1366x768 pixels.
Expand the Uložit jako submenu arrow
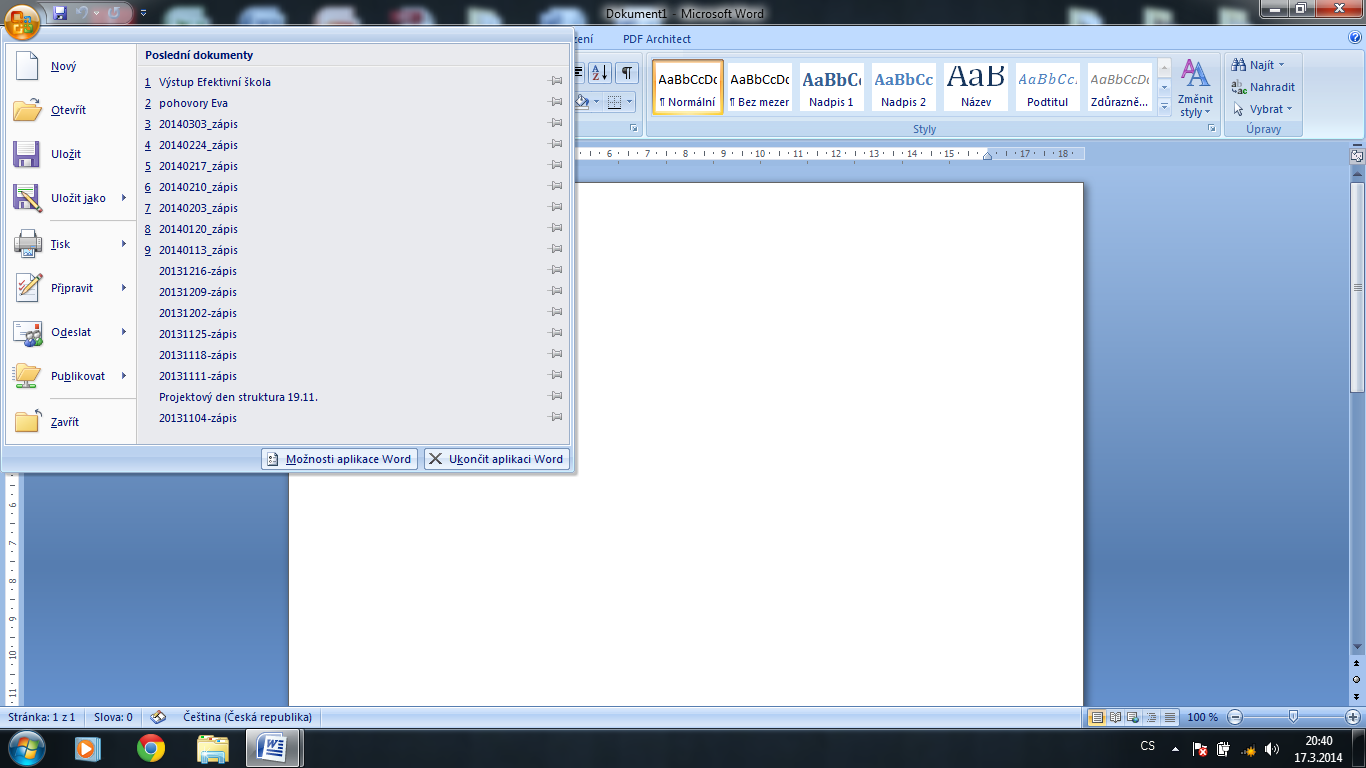(124, 198)
